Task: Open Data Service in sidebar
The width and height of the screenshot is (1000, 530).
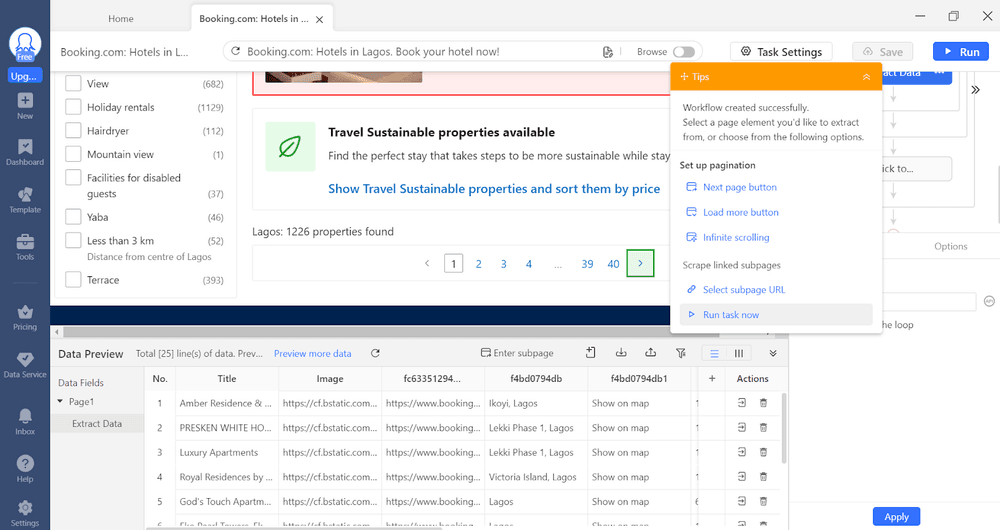Action: click(25, 365)
